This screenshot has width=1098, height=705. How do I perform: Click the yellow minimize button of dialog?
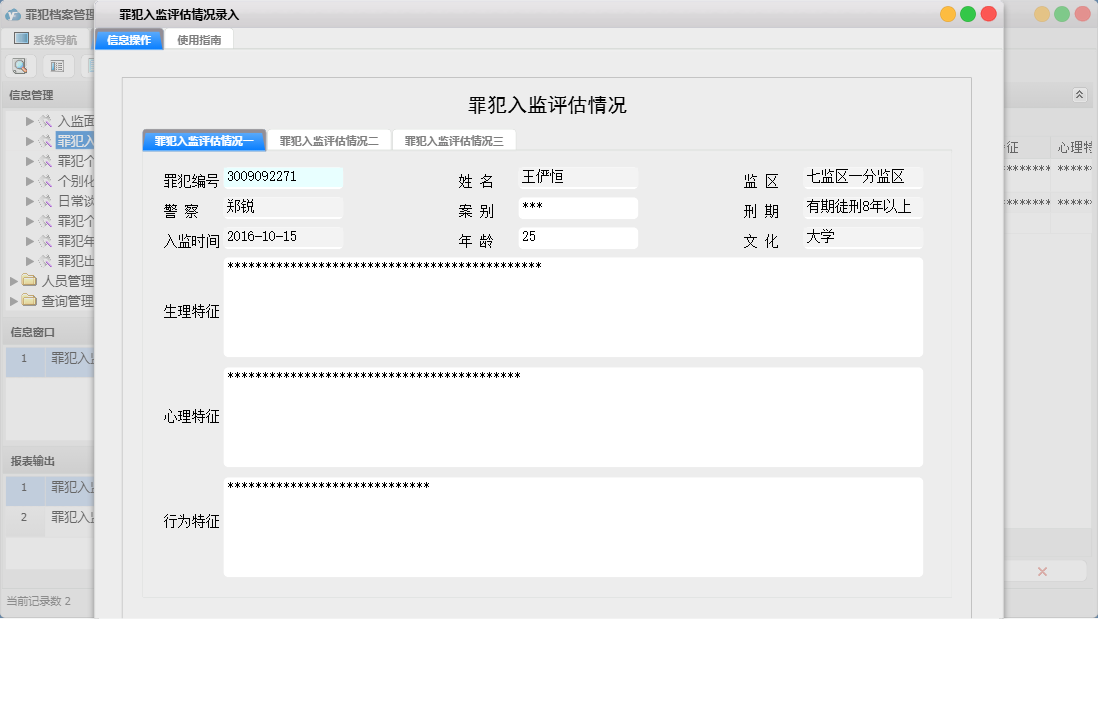tap(947, 14)
